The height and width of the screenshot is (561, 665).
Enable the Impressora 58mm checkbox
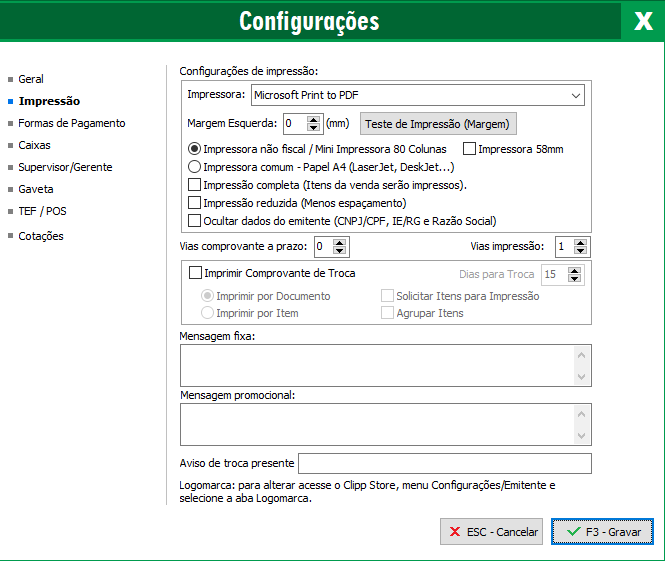(469, 149)
